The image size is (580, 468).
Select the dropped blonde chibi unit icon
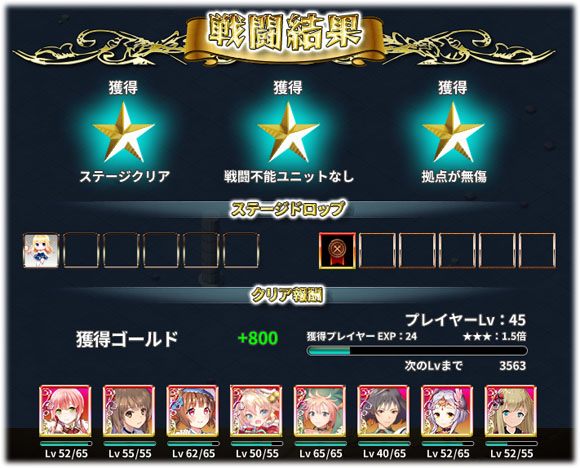click(x=41, y=250)
